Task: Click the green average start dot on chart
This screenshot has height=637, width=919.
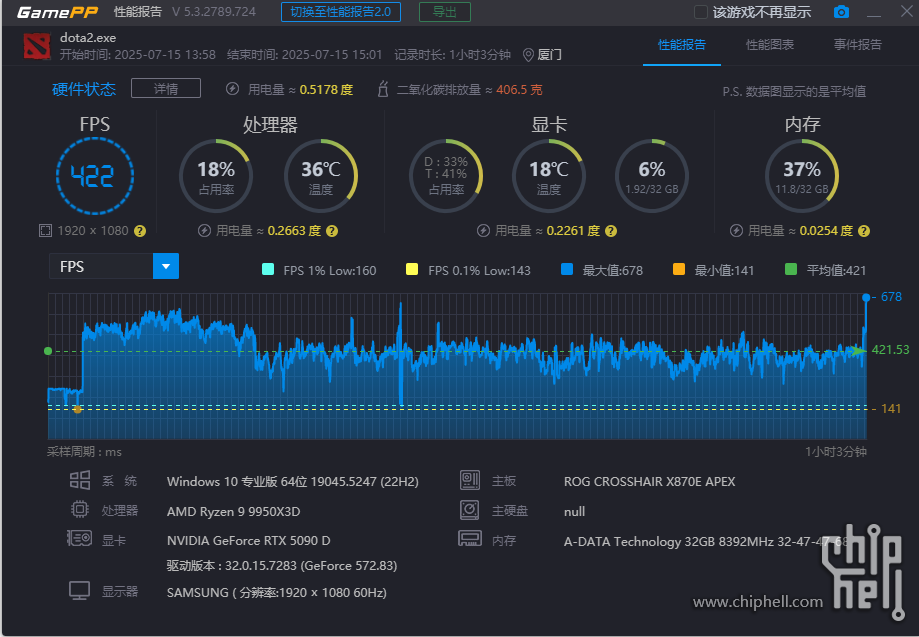Action: tap(48, 351)
